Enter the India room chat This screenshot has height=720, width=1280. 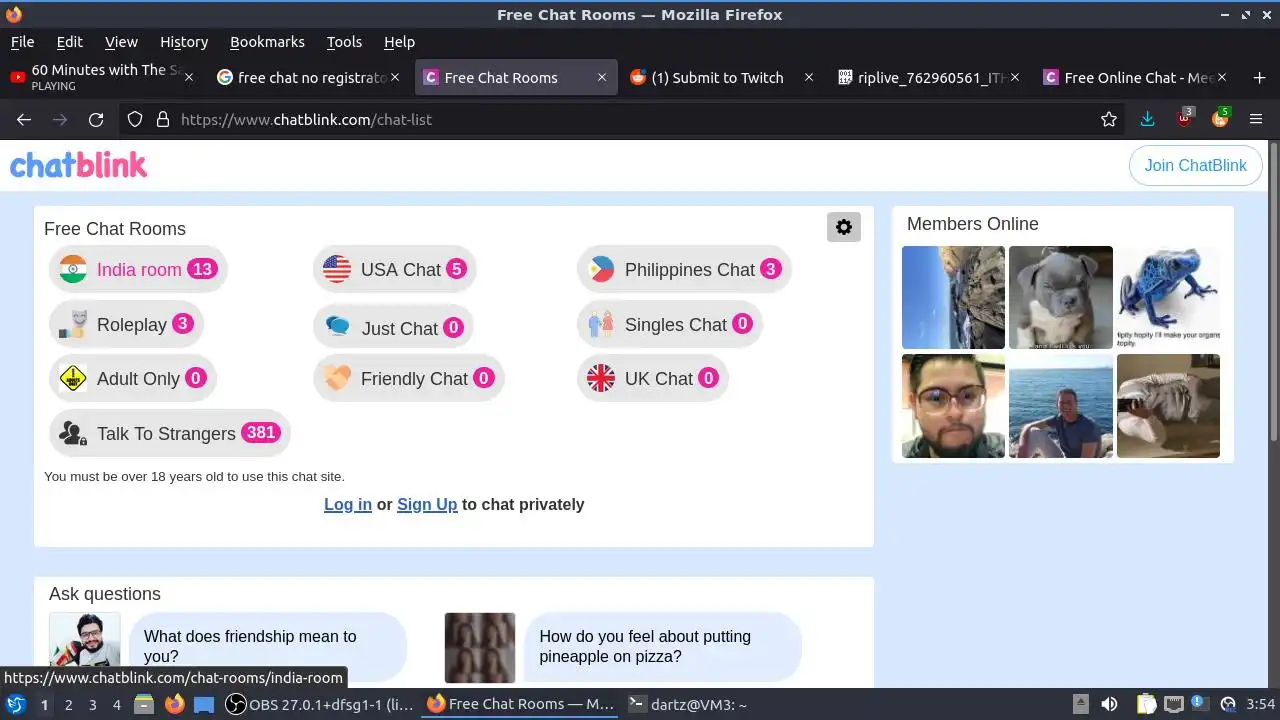(x=138, y=269)
